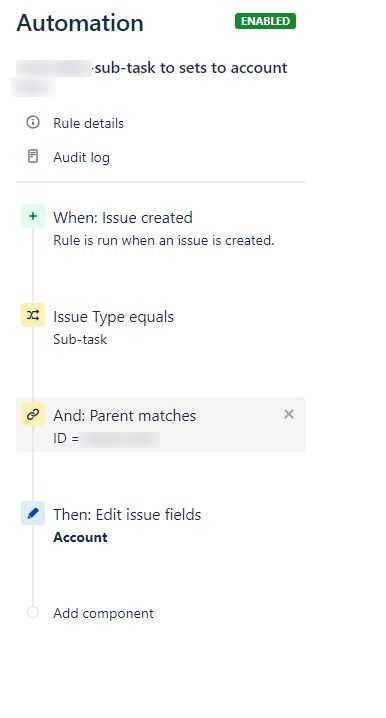
Task: Select And: Parent matches condition
Action: click(x=161, y=425)
